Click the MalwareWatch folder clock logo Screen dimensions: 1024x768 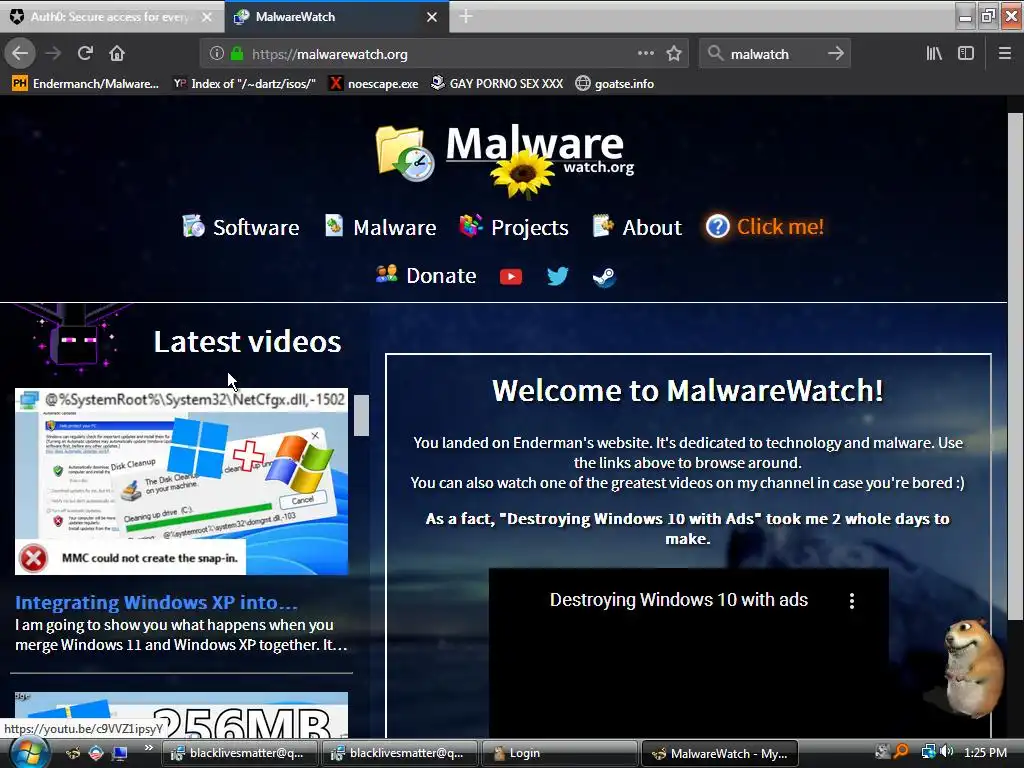coord(405,154)
